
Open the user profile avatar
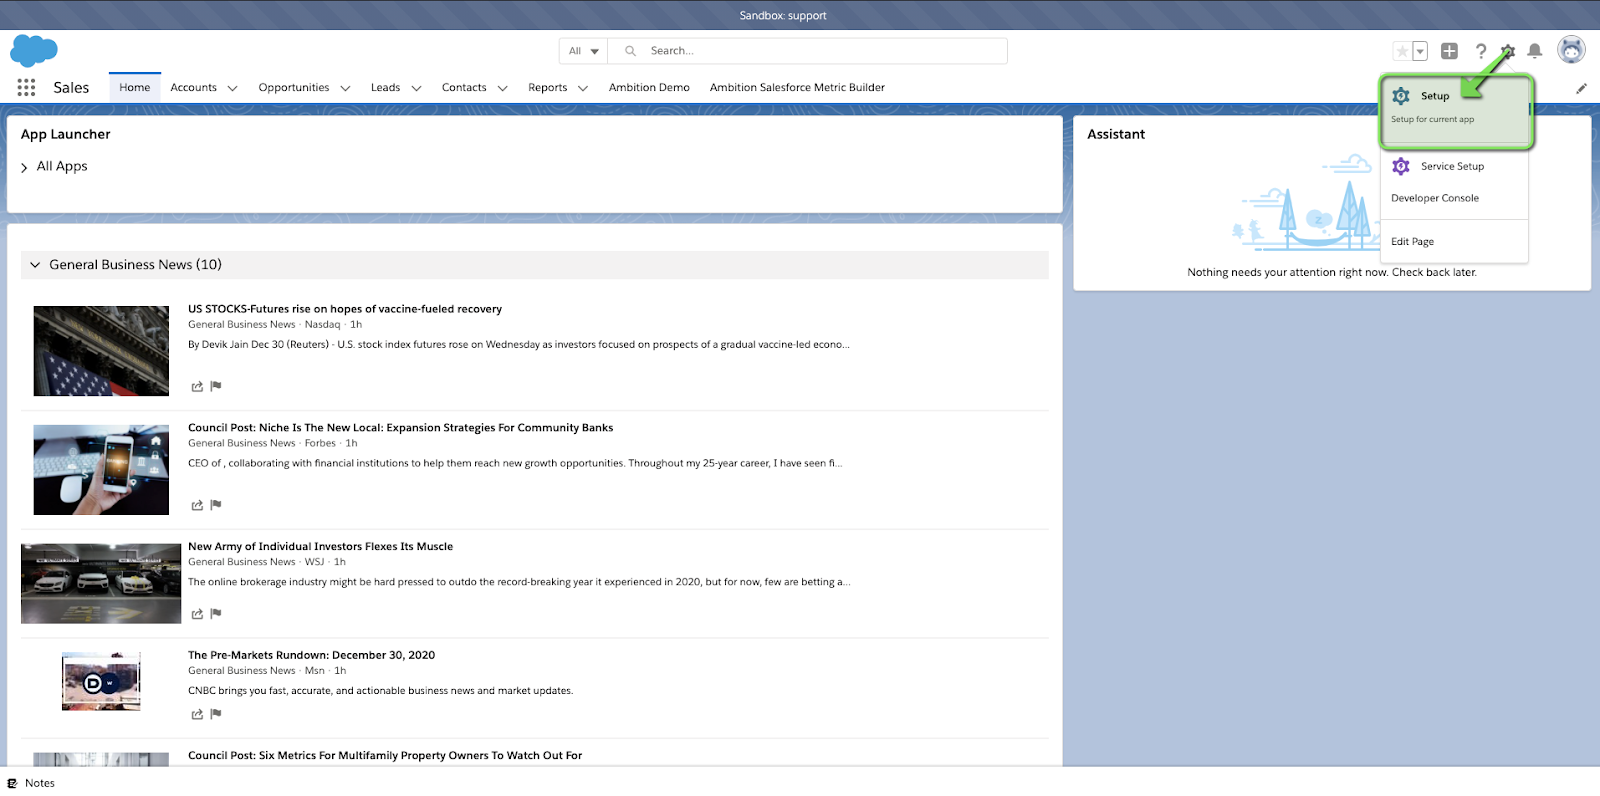[x=1571, y=50]
